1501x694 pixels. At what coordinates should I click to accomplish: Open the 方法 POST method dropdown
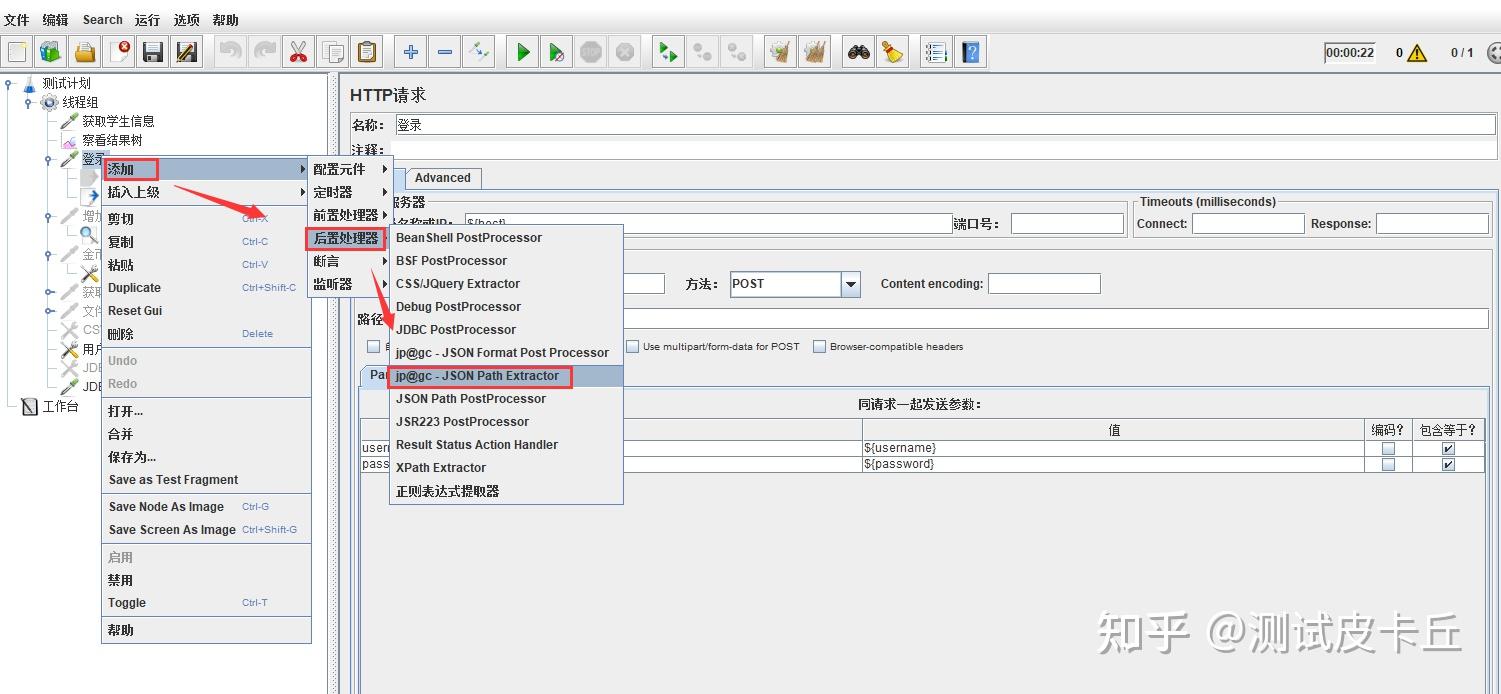click(851, 284)
